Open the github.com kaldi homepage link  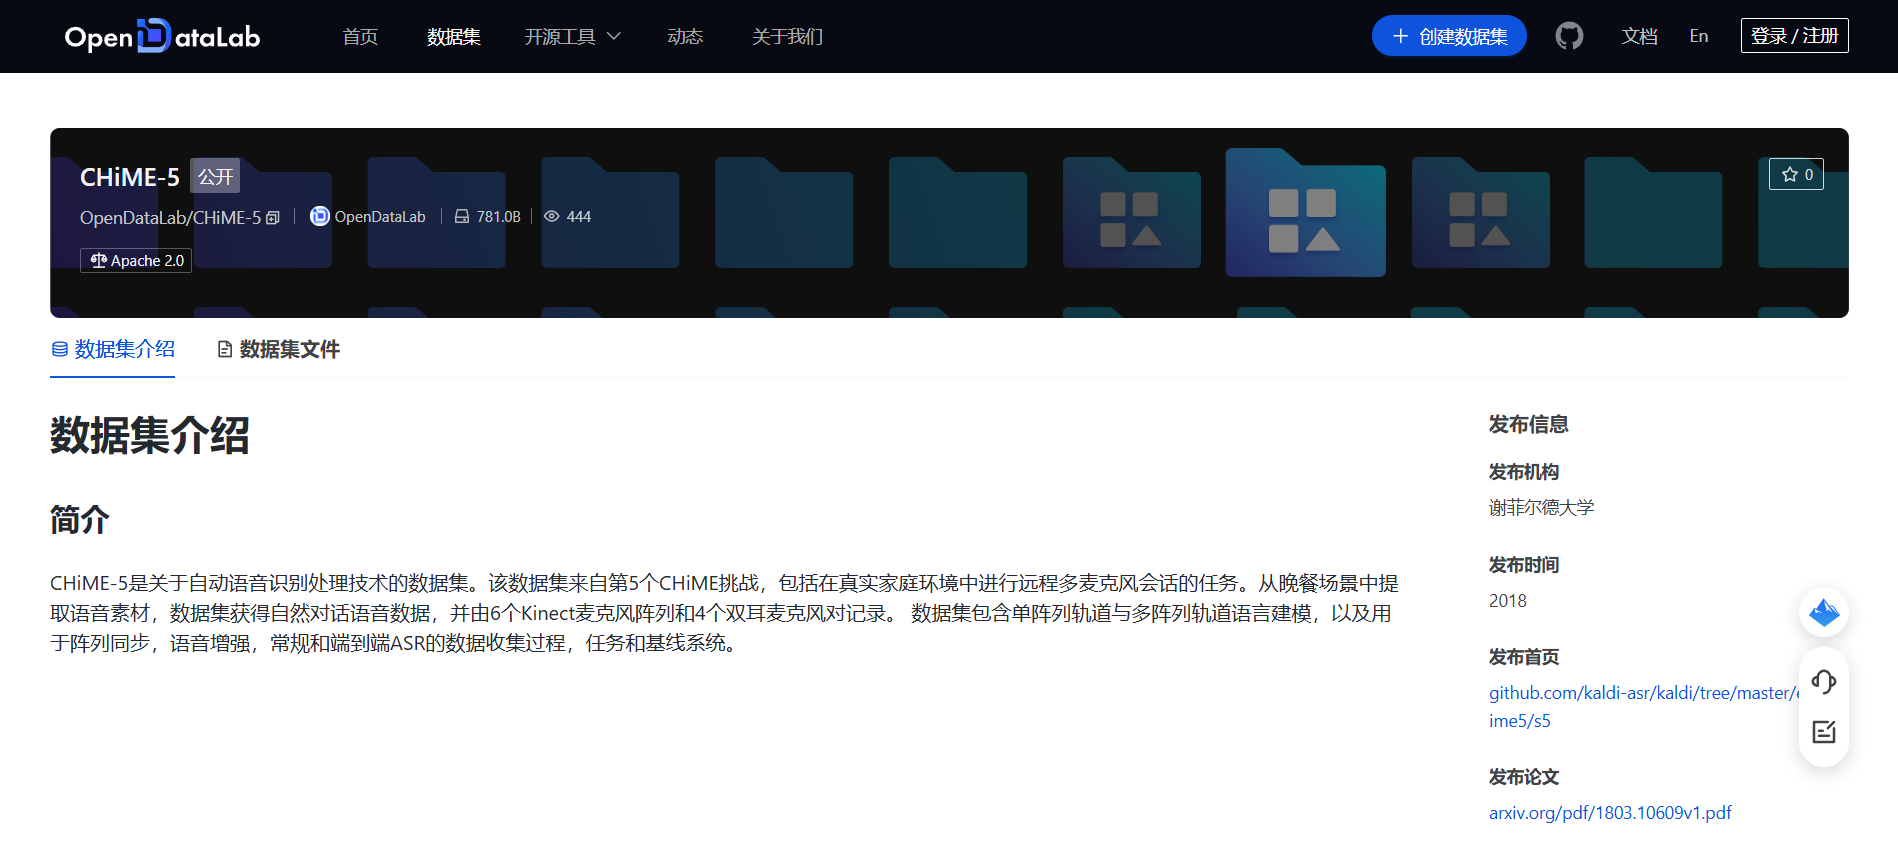tap(1643, 706)
